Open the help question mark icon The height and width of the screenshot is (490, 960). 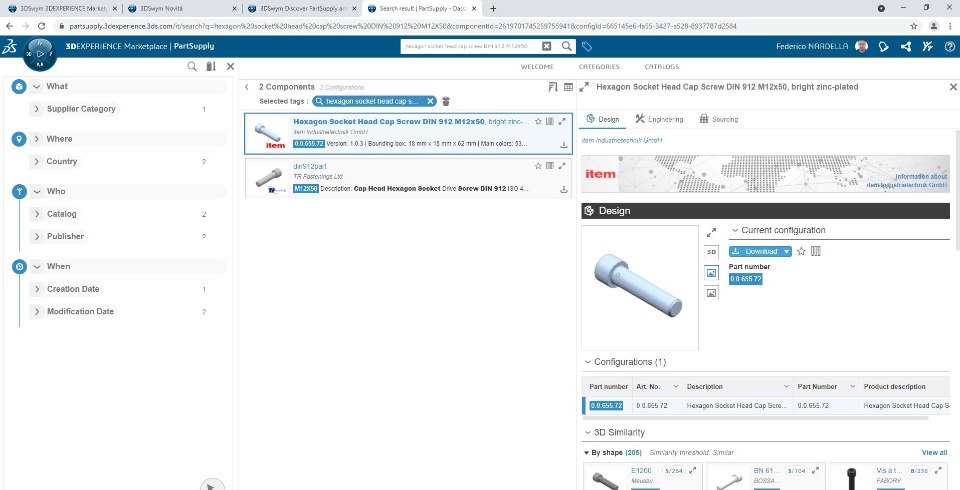point(950,47)
